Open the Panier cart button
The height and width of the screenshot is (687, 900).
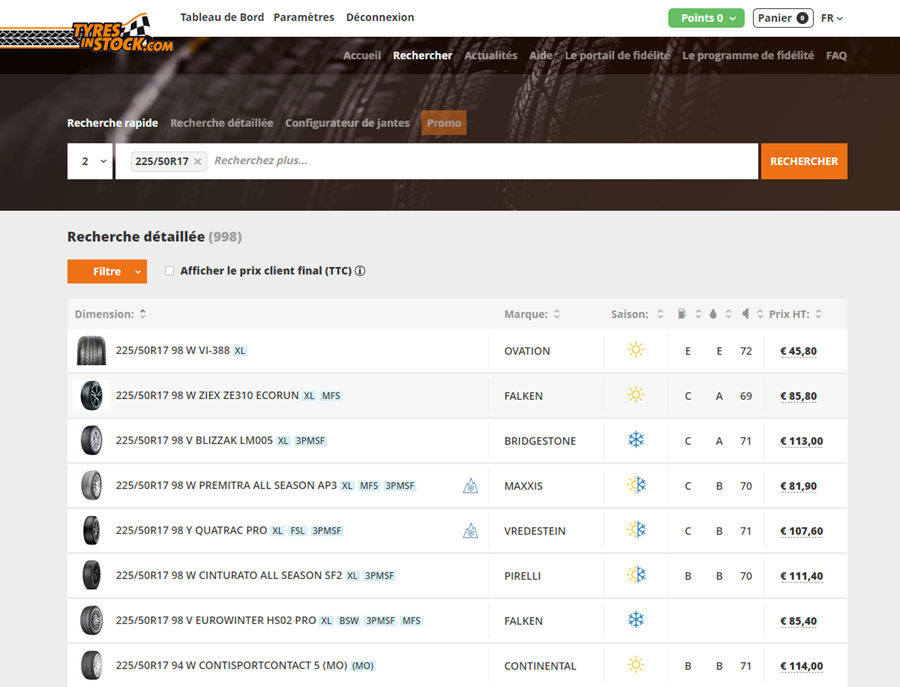pyautogui.click(x=783, y=18)
